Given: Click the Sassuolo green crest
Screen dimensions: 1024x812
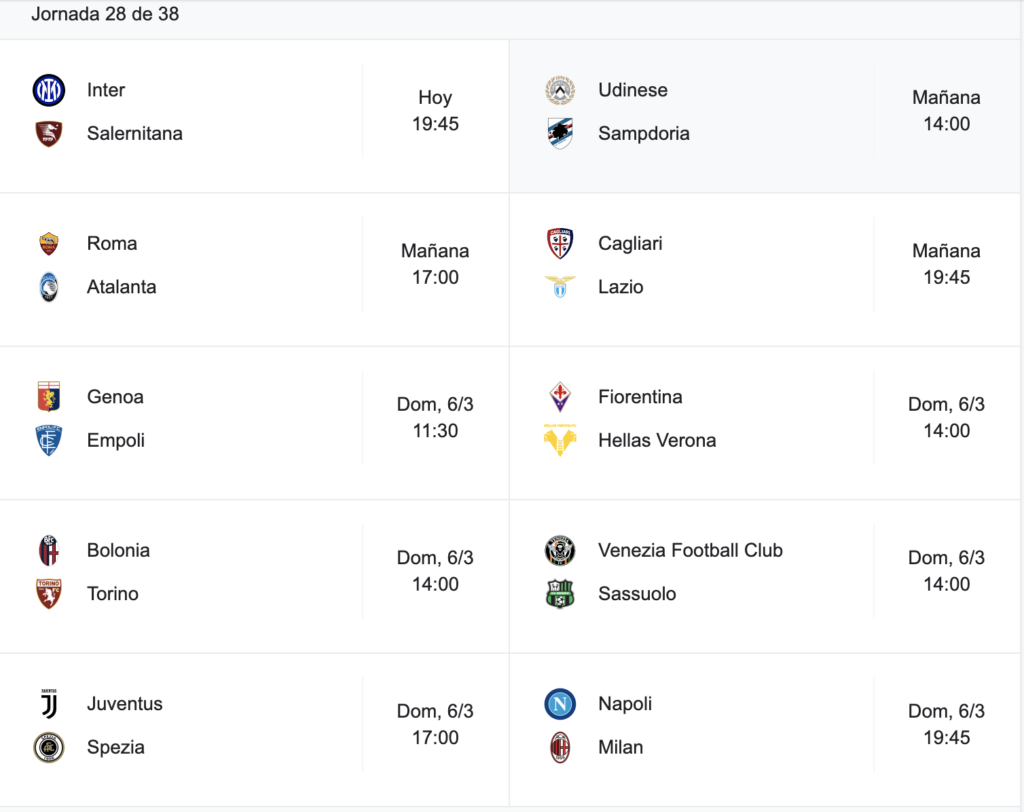Looking at the screenshot, I should point(560,594).
